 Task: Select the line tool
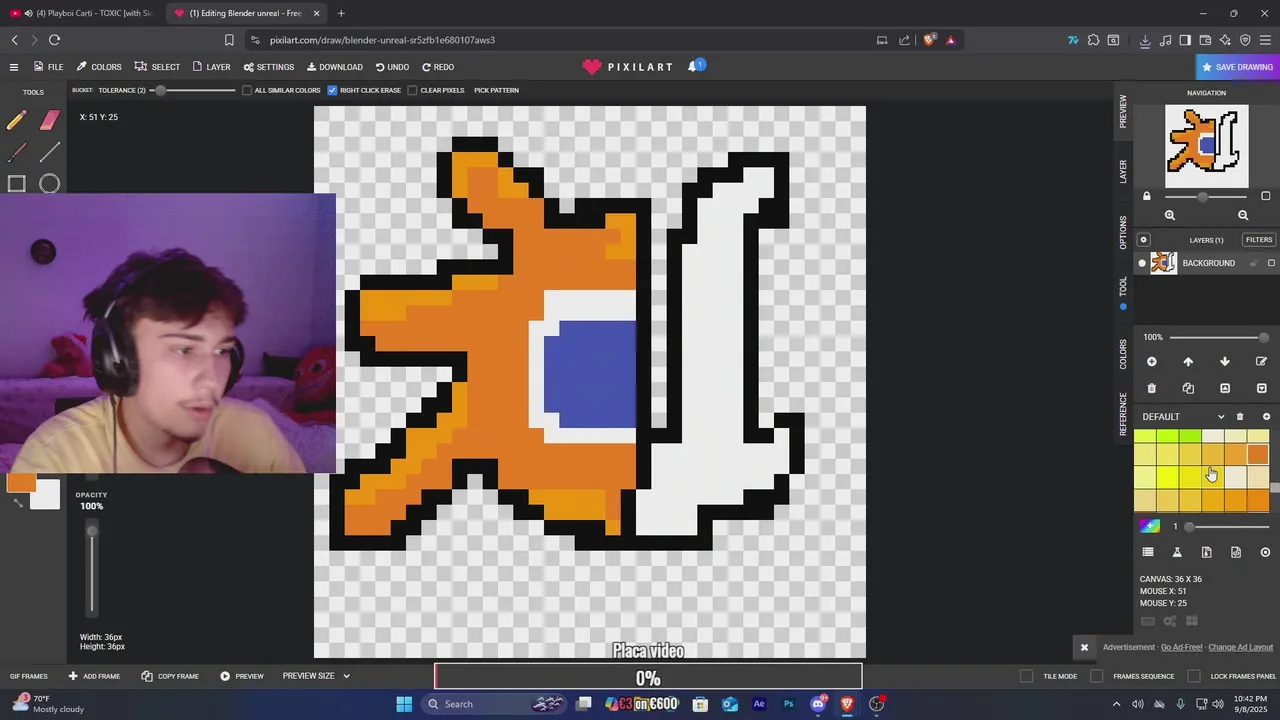click(x=50, y=152)
